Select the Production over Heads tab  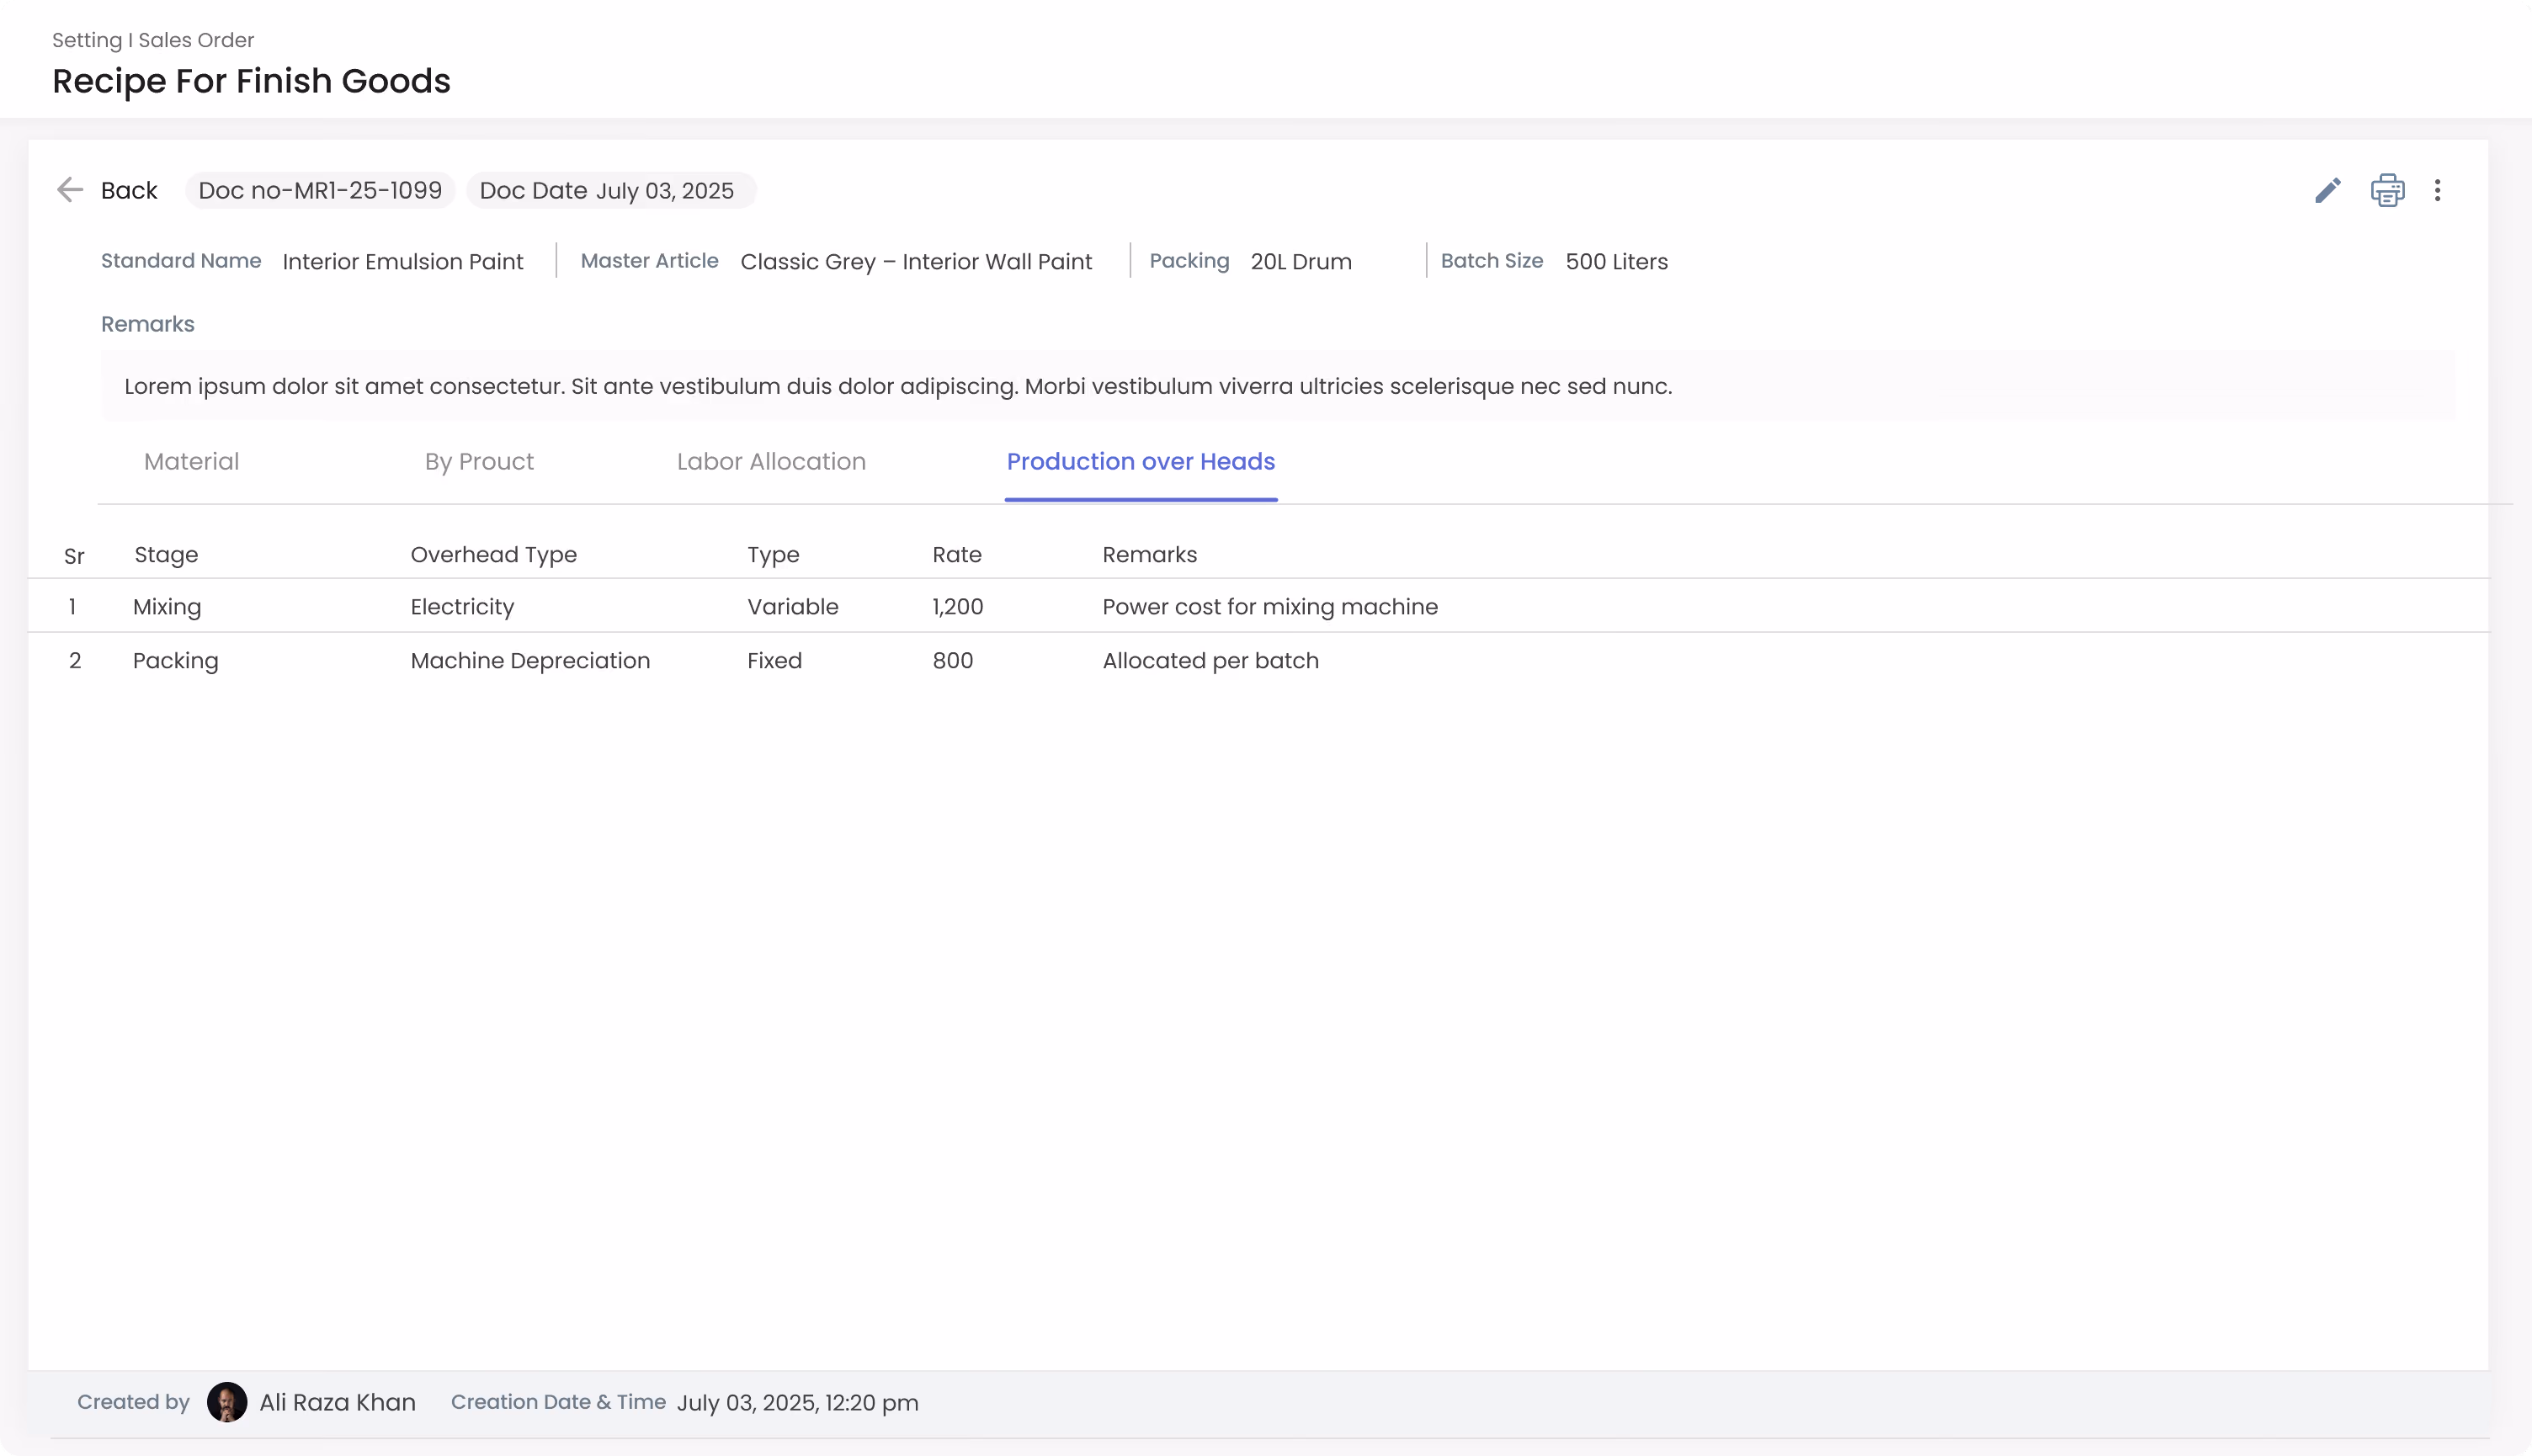pyautogui.click(x=1140, y=461)
